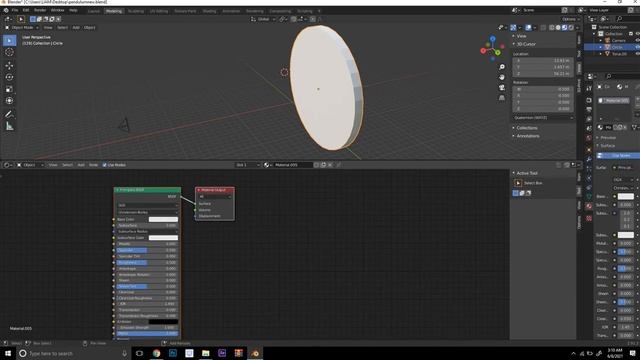The image size is (640, 360).
Task: Collapse the 3D Cursor panel
Action: [526, 44]
